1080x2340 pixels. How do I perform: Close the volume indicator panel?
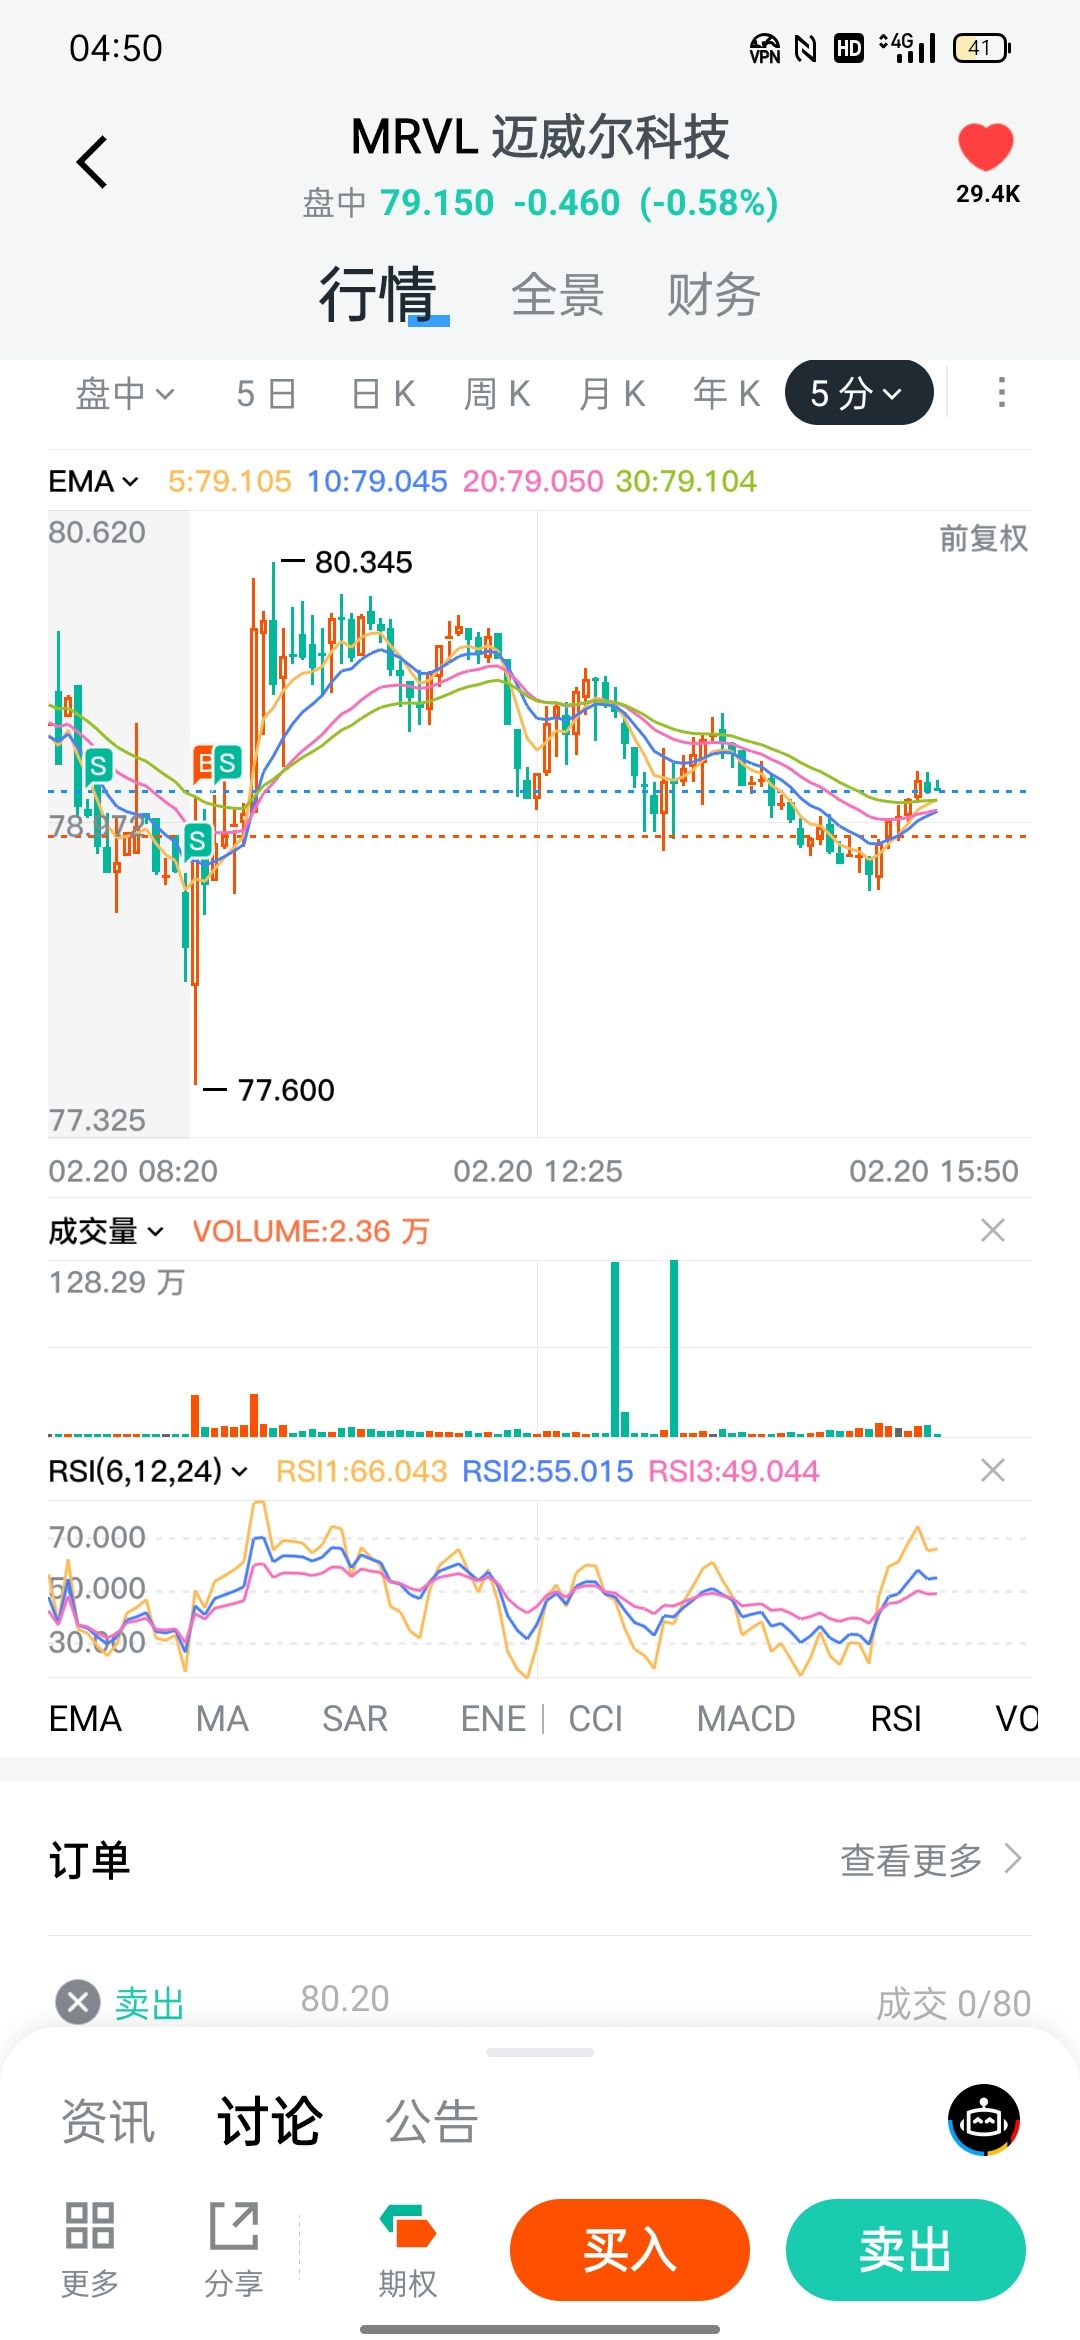click(992, 1230)
